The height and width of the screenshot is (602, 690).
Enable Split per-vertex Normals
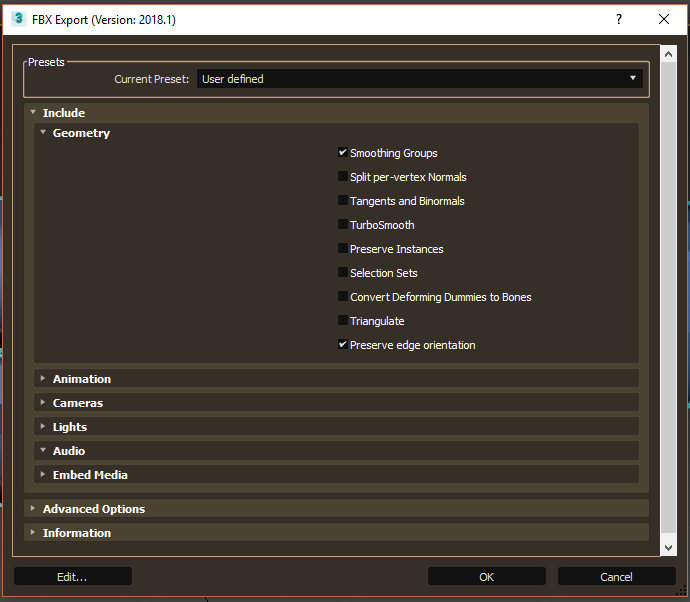click(x=343, y=177)
